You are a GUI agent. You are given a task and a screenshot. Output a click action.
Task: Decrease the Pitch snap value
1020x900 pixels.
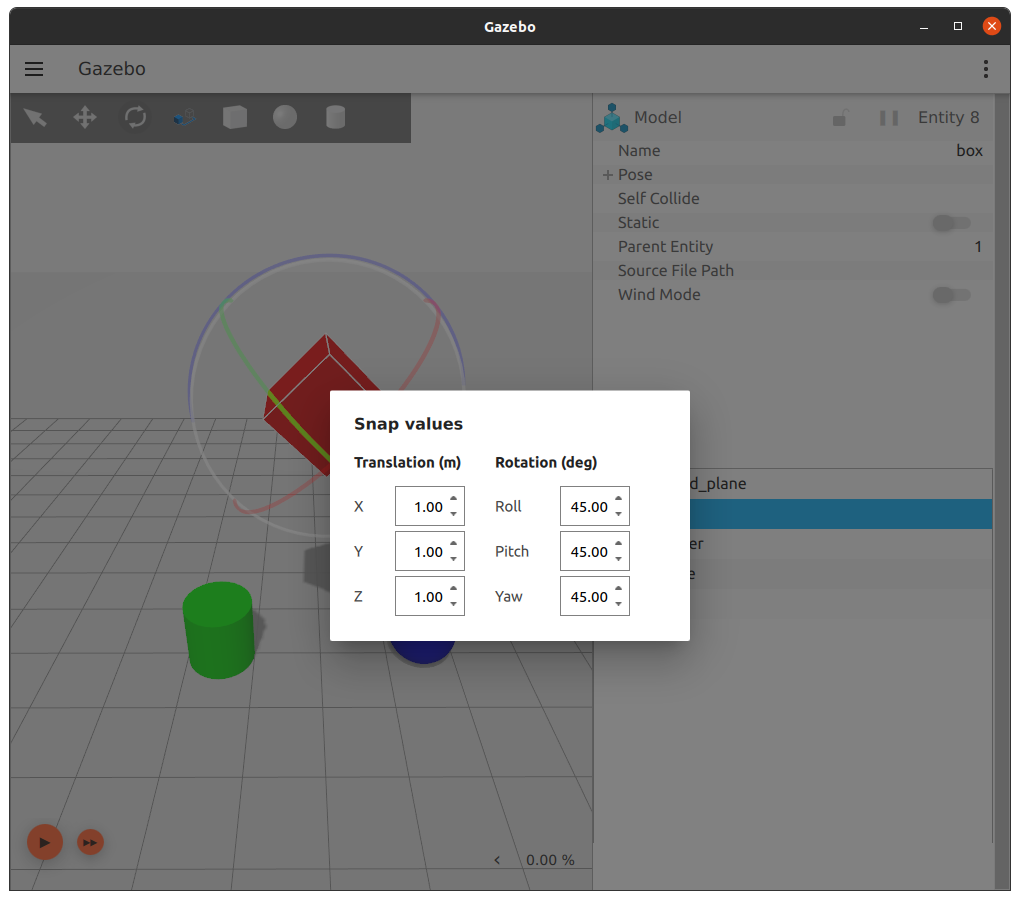click(x=619, y=559)
